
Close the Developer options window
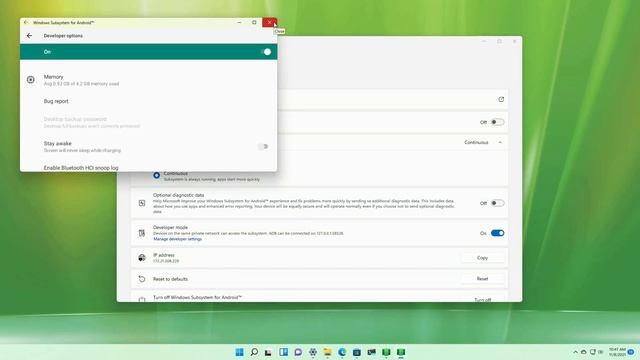269,22
